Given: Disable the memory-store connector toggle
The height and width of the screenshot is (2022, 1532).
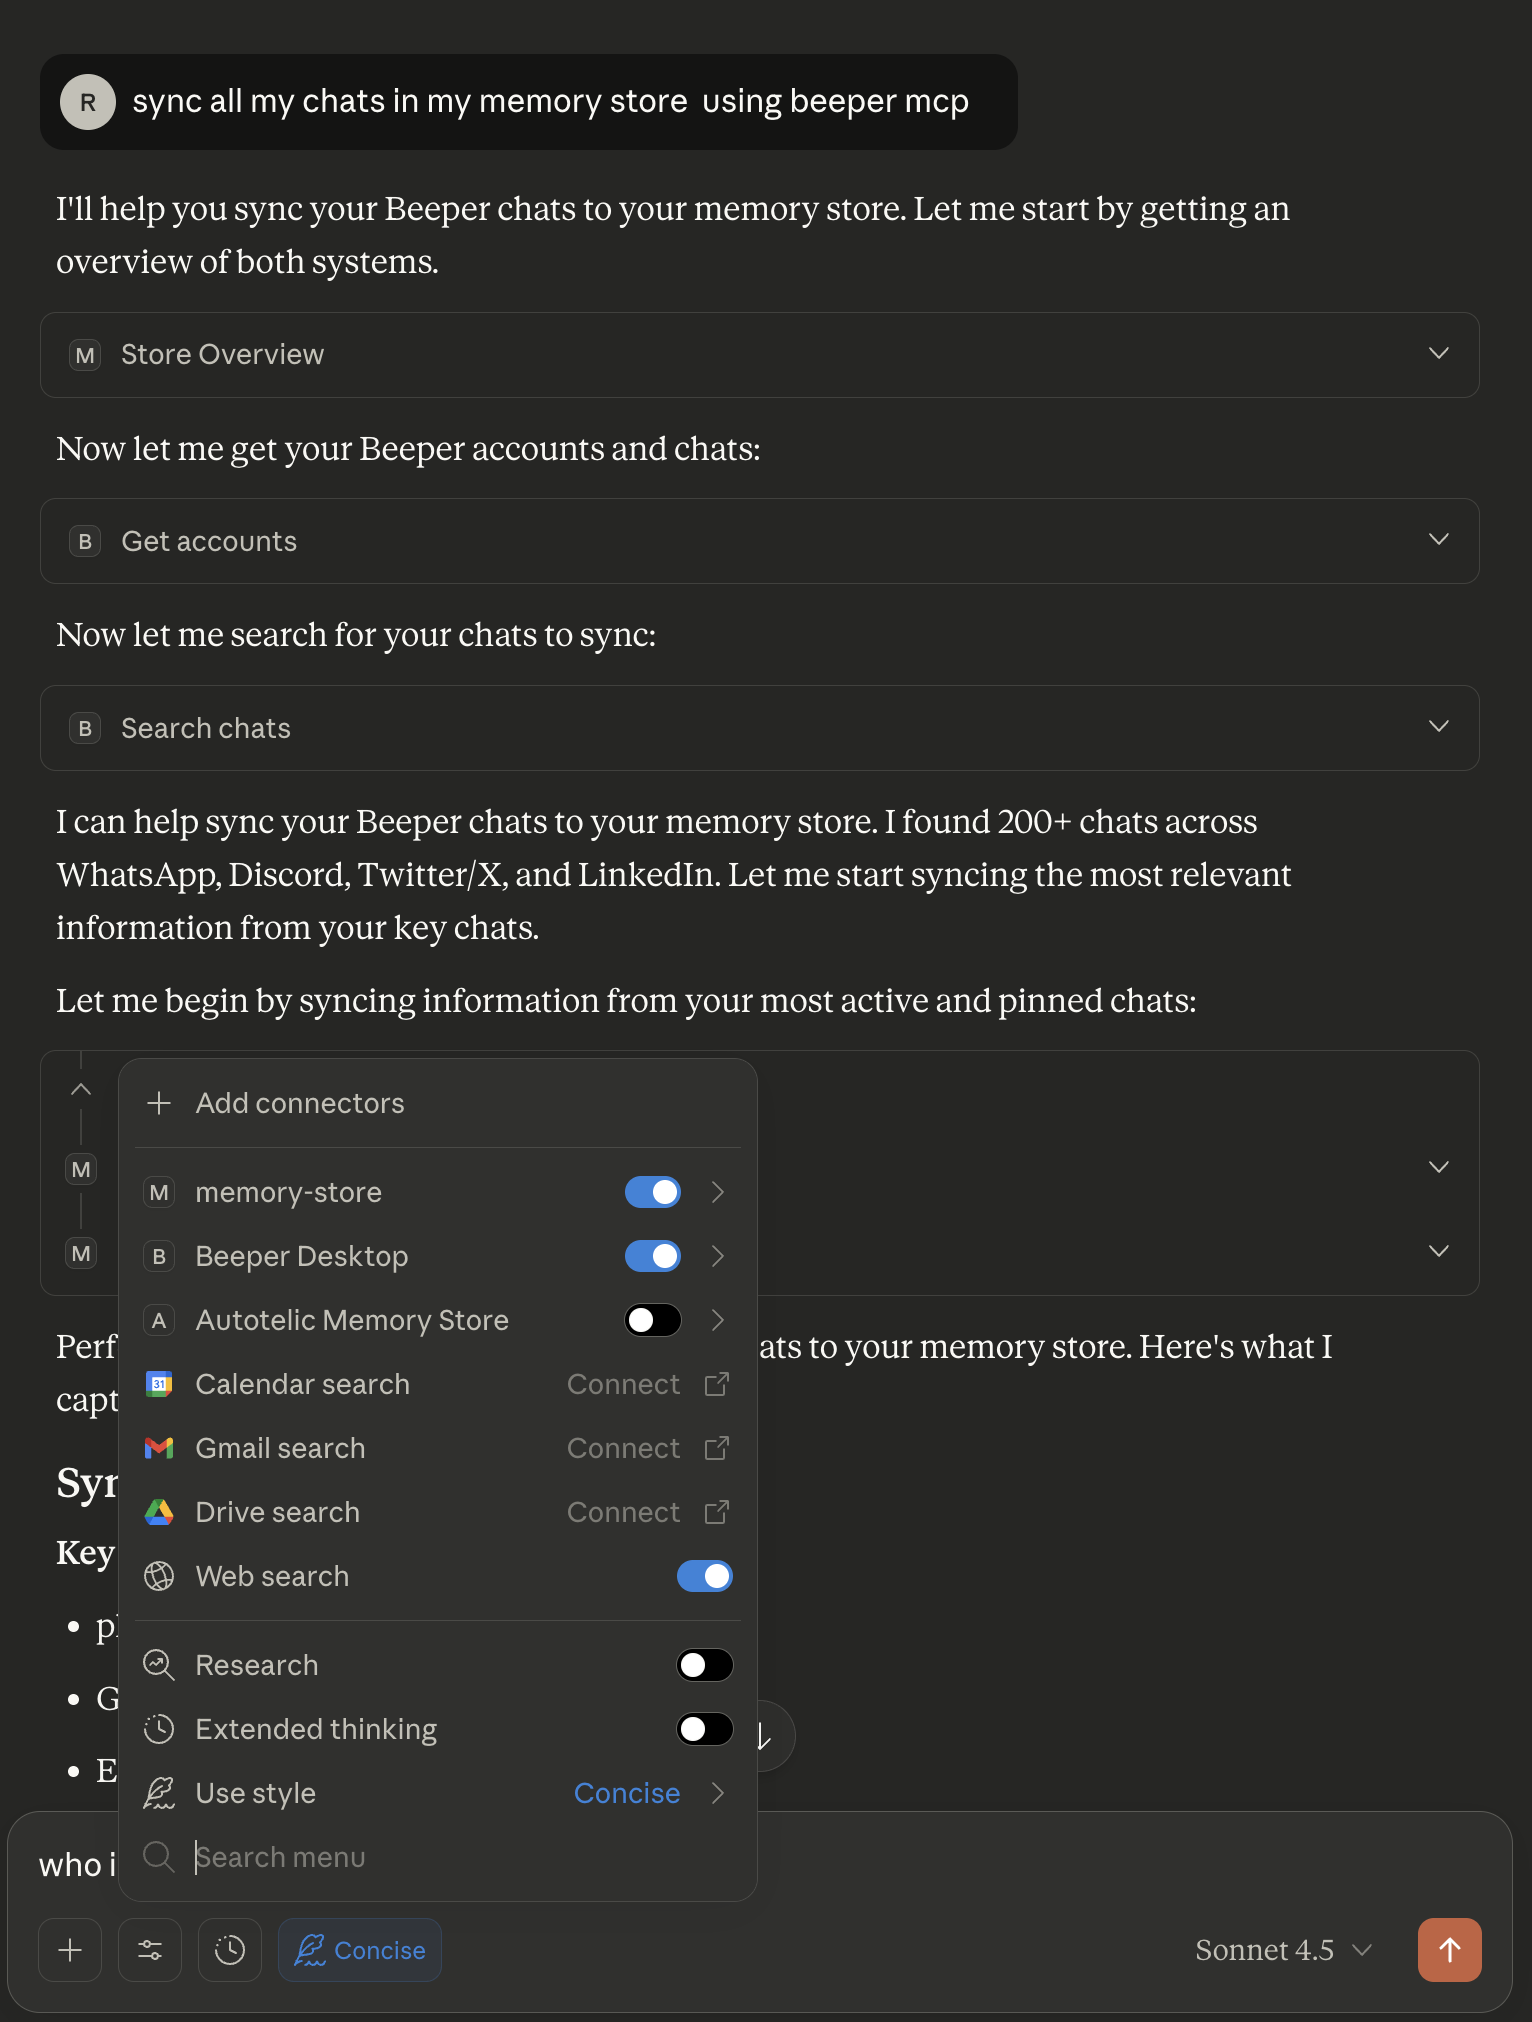Looking at the screenshot, I should [652, 1192].
